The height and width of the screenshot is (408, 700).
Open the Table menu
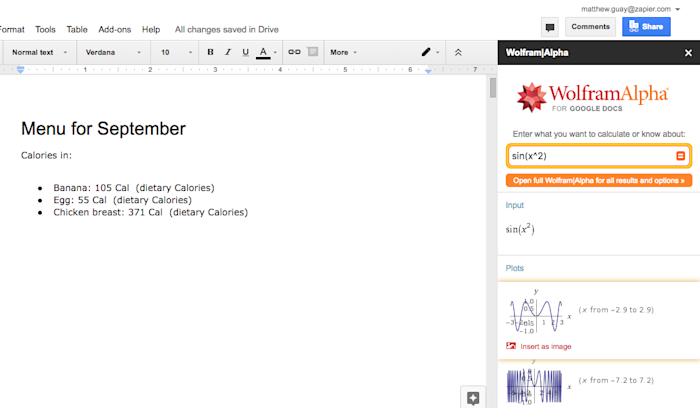(x=77, y=29)
